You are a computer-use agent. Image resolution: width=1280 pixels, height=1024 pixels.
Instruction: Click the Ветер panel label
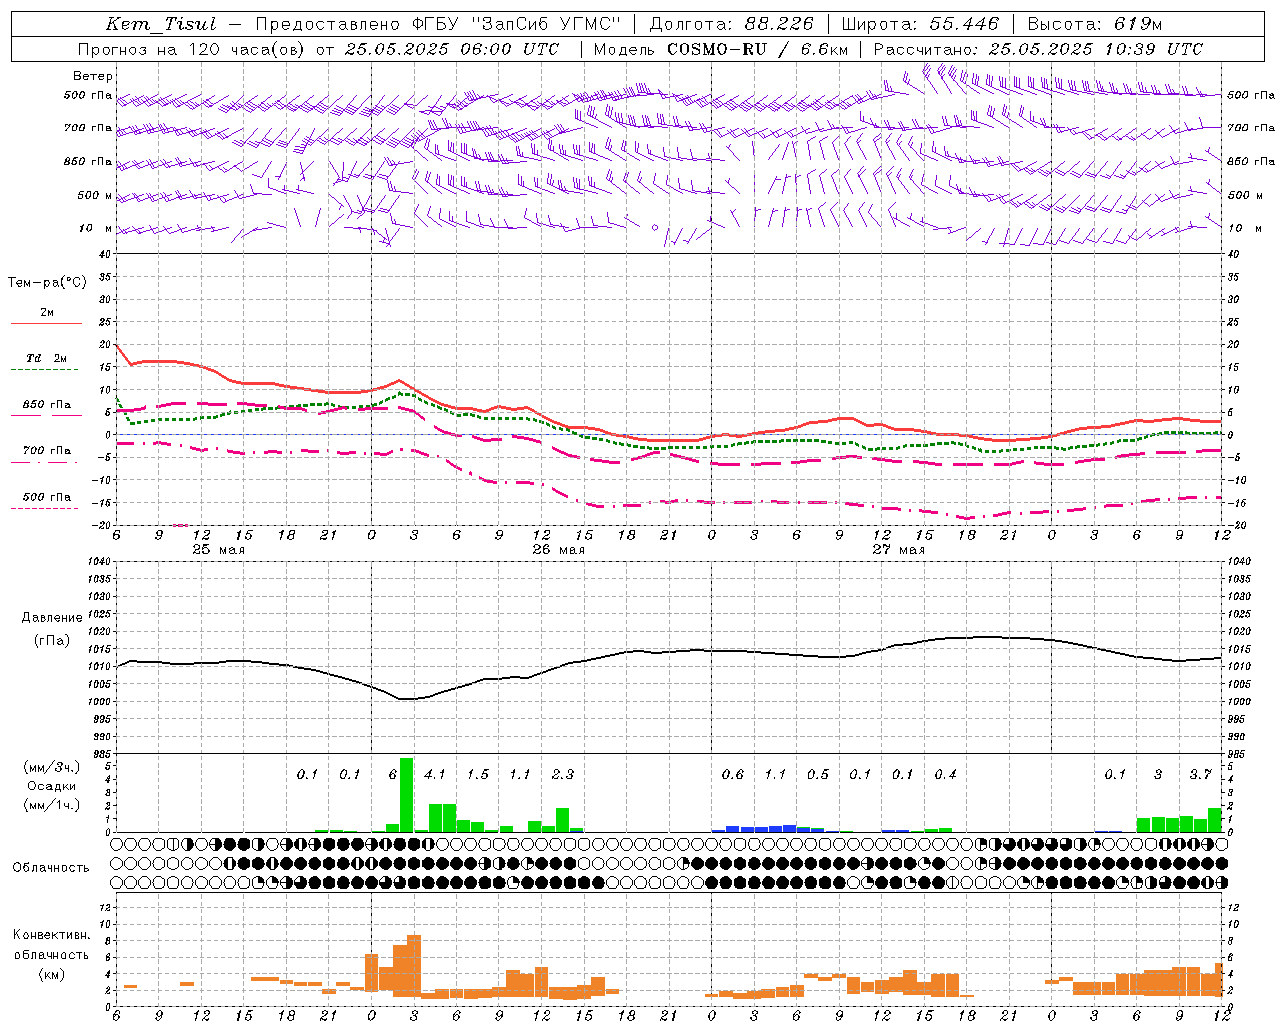pos(92,76)
